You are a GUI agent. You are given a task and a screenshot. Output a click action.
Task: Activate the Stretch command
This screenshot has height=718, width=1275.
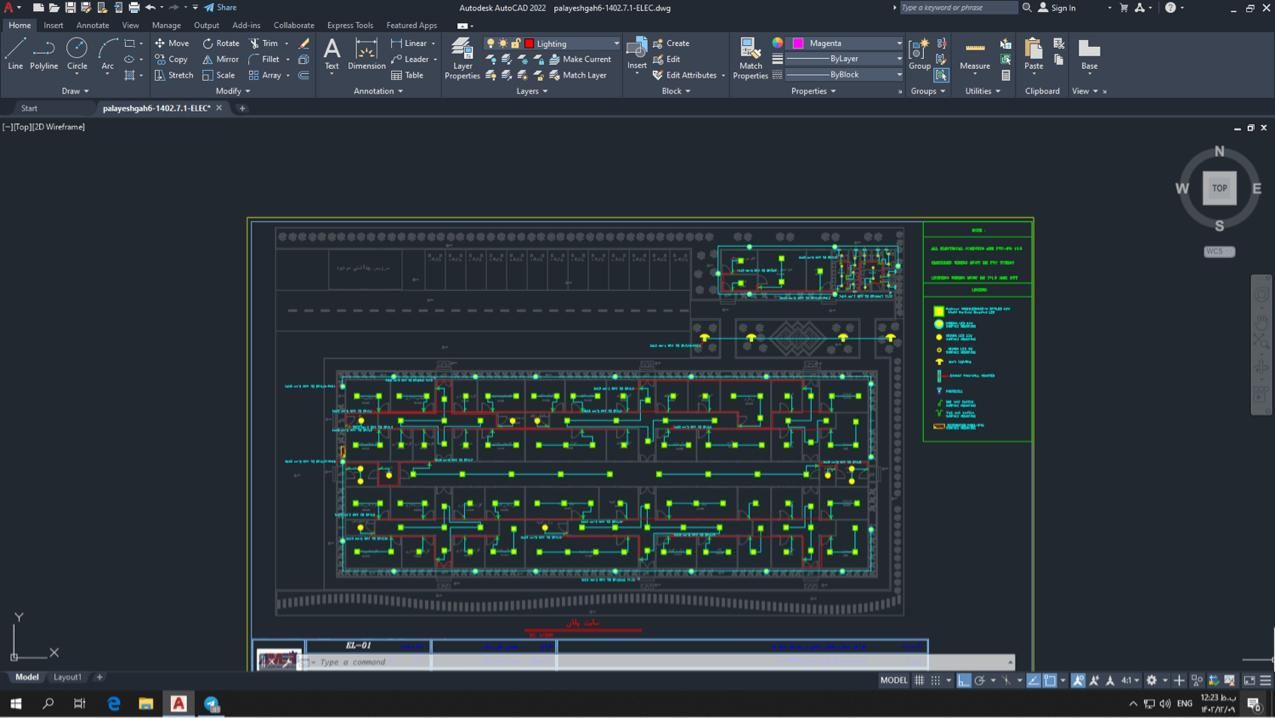click(174, 75)
